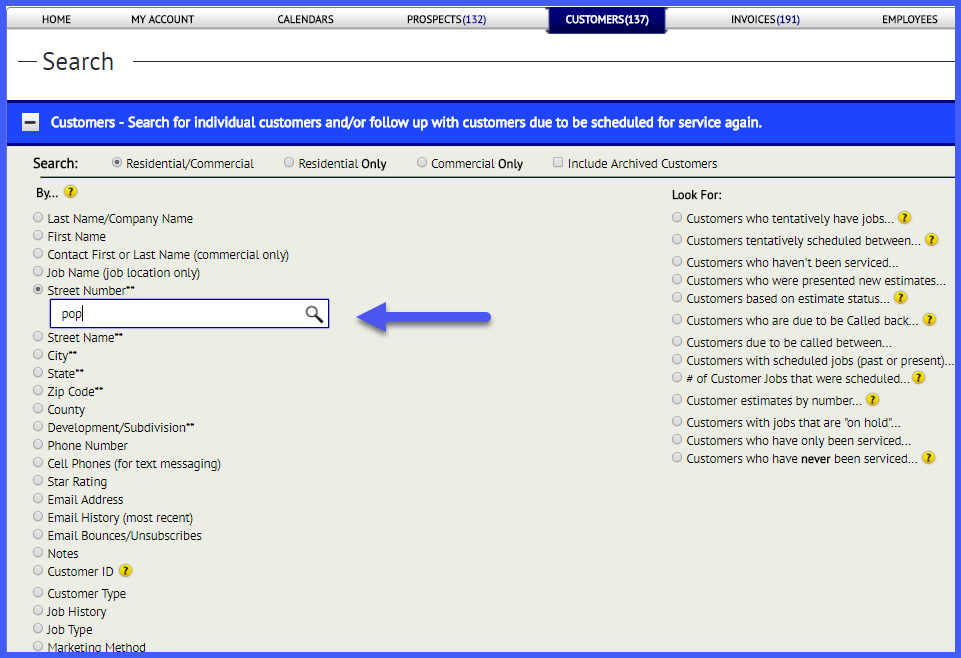
Task: Select Commercial Only radio button
Action: click(422, 162)
